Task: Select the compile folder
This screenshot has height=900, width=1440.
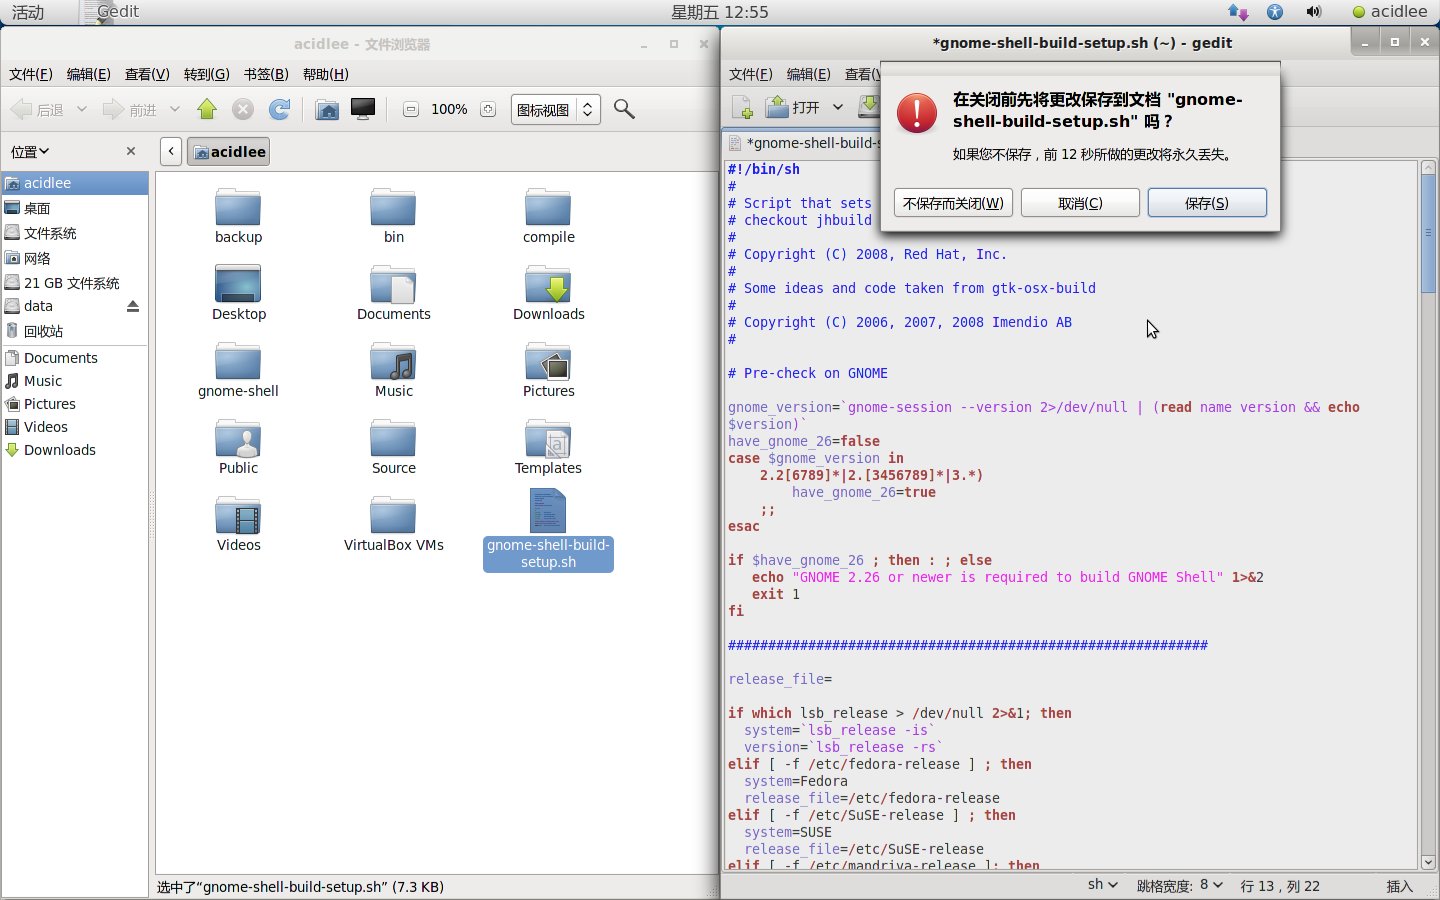Action: [x=549, y=217]
